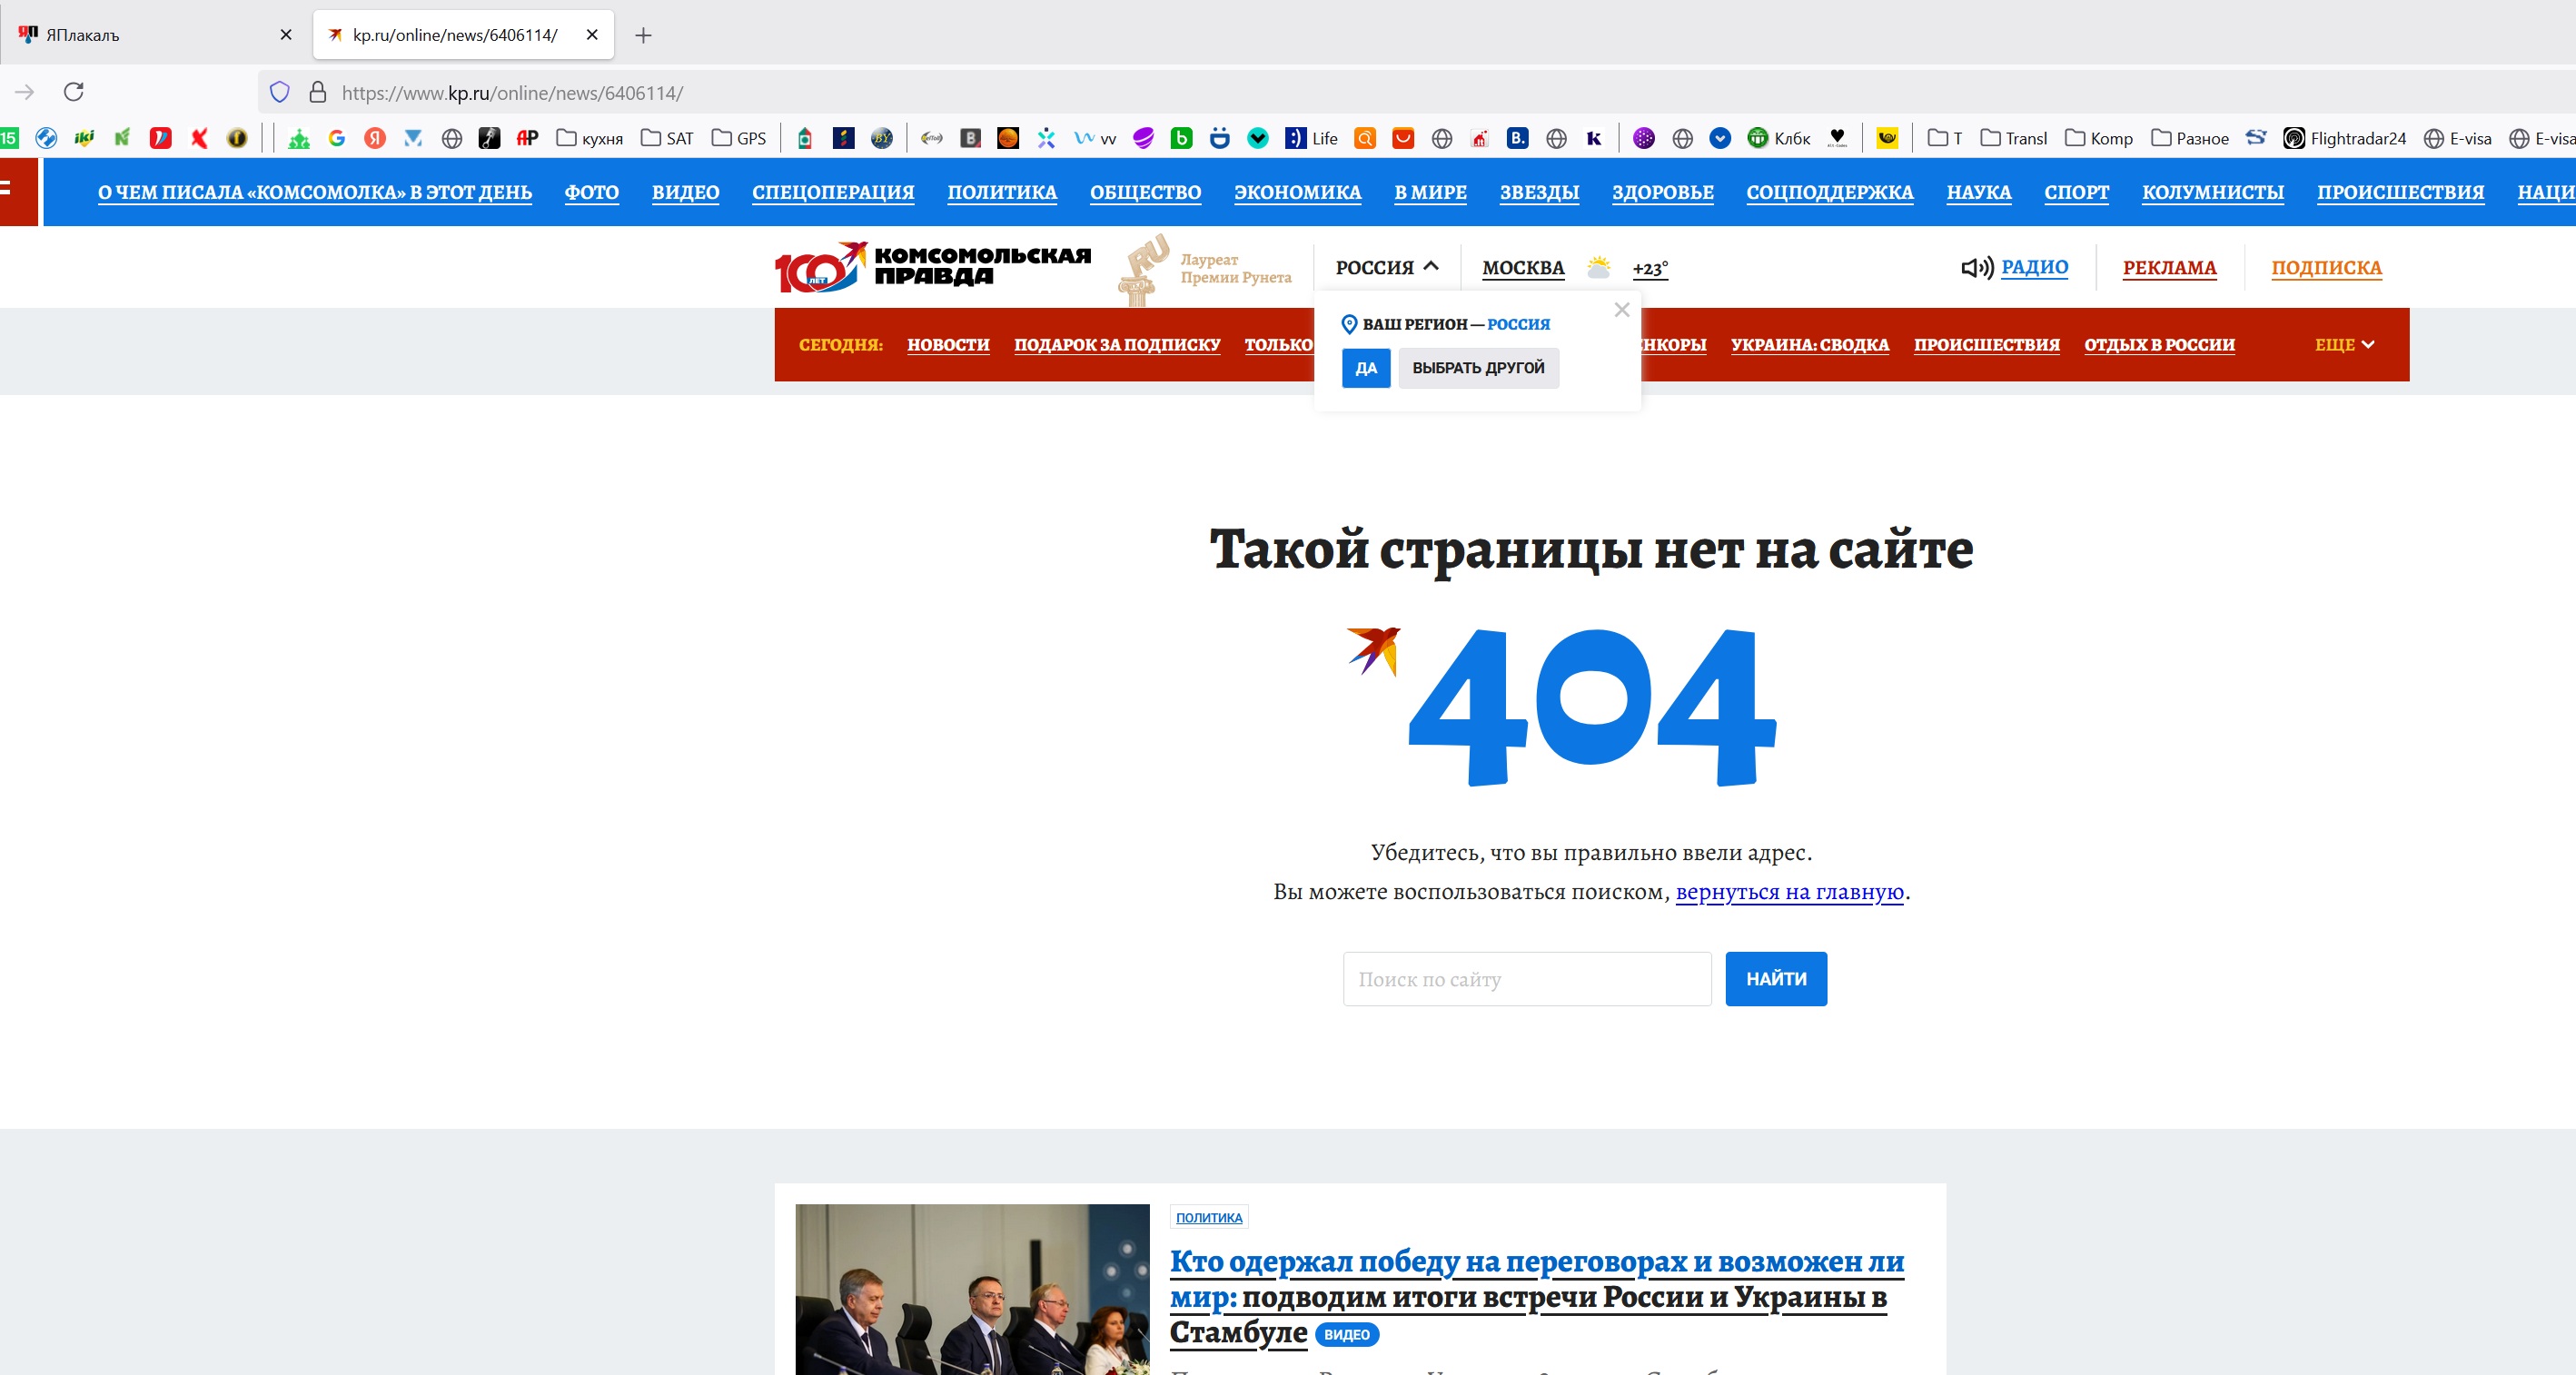Open НОВОСТИ in the red bar
The height and width of the screenshot is (1375, 2576).
click(x=948, y=344)
